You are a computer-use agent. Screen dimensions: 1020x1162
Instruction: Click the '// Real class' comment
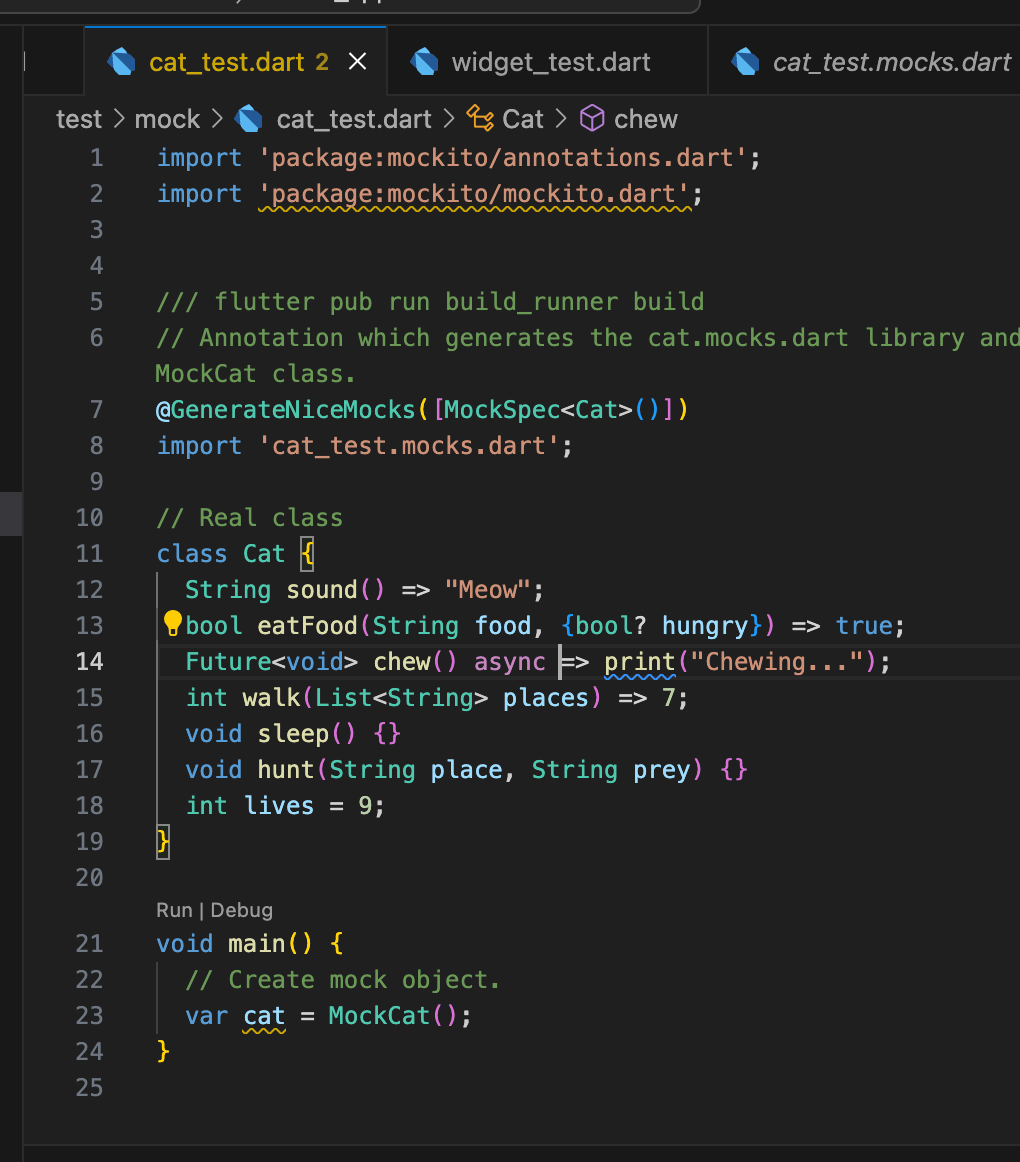(250, 518)
